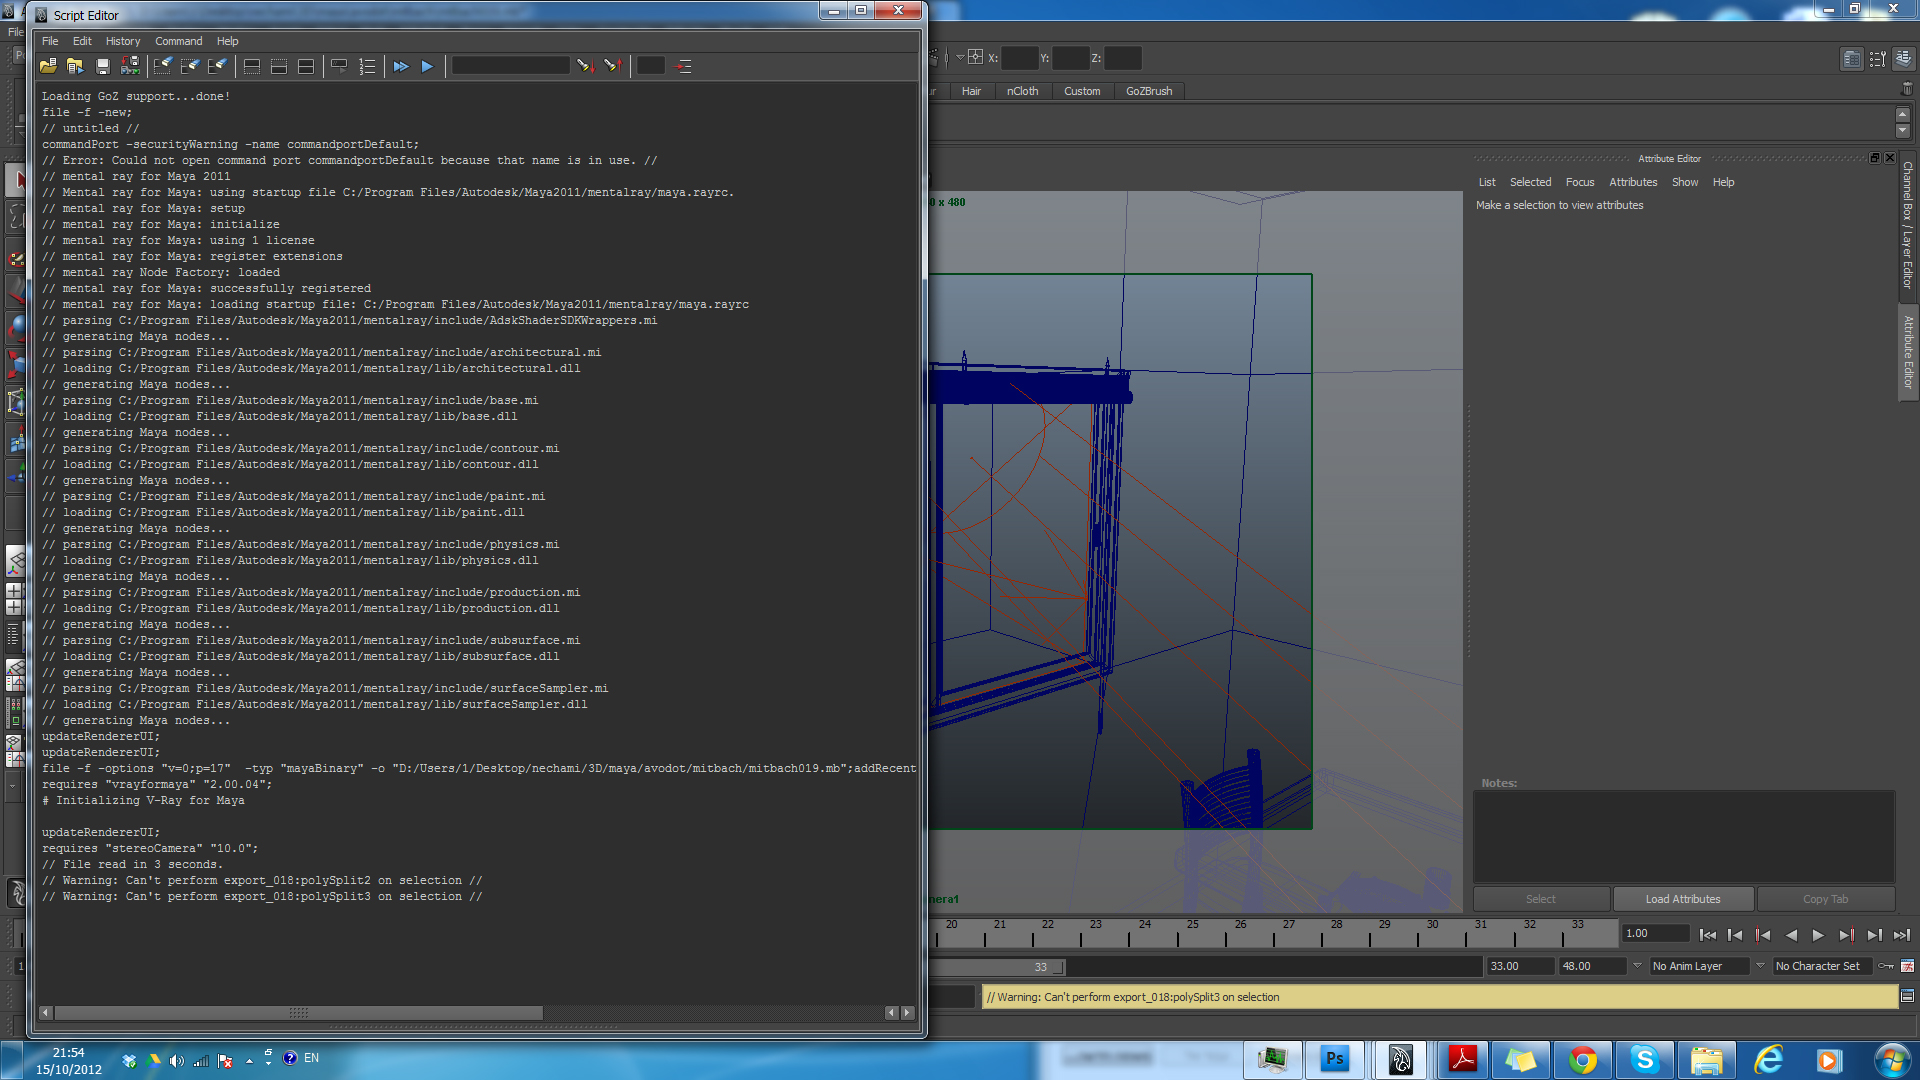Click the Copy Tab button
Viewport: 1920px width, 1080px height.
click(1825, 899)
